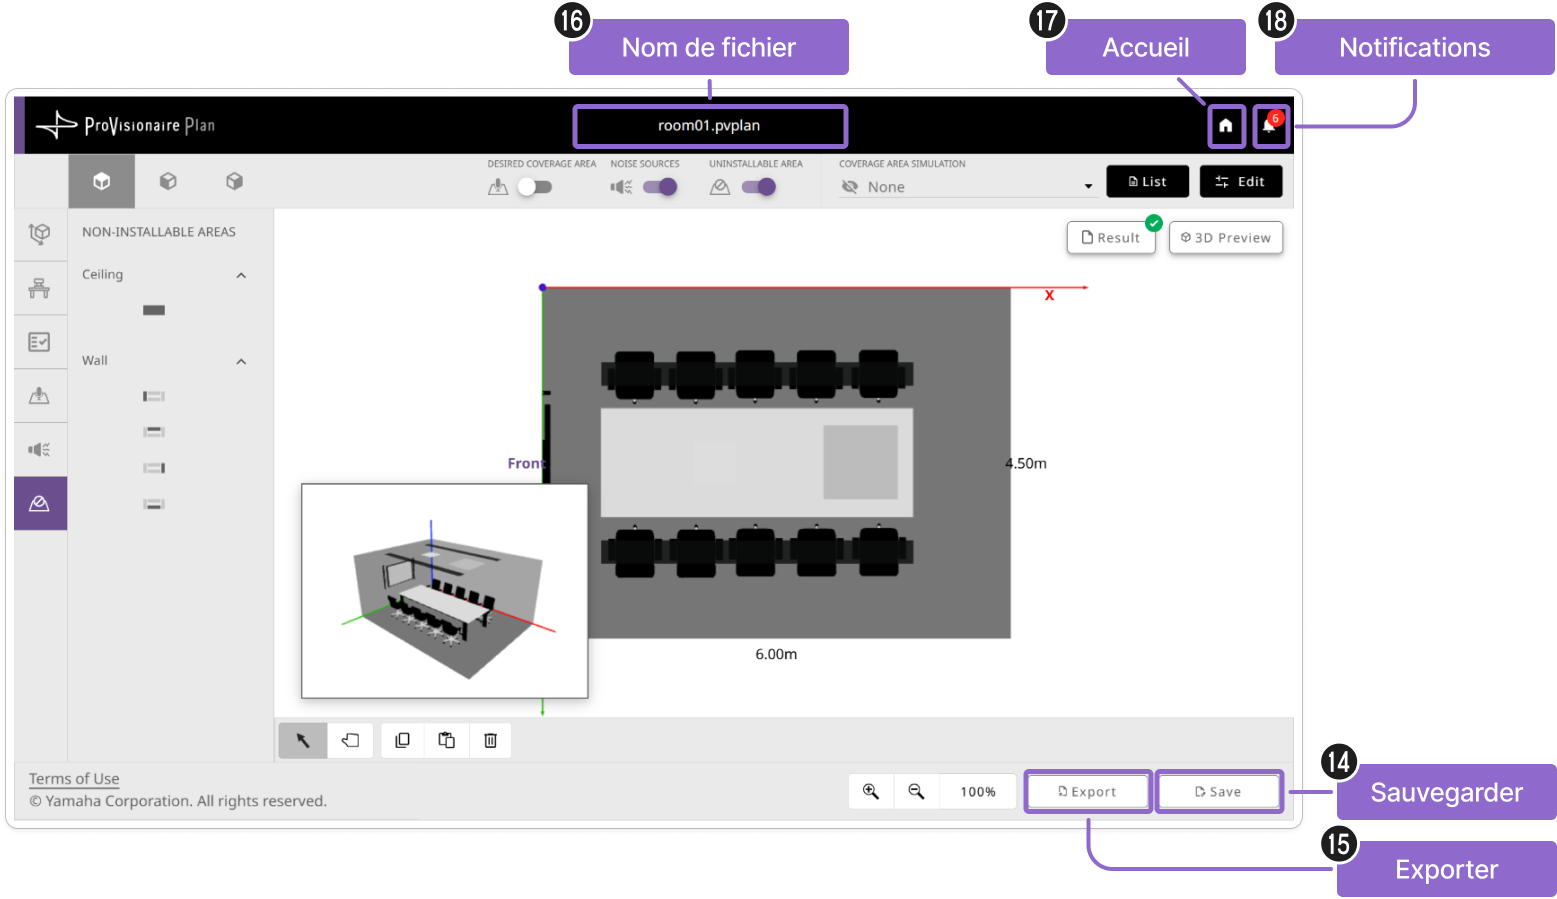
Task: Open the checklist step in sidebar
Action: pos(40,342)
